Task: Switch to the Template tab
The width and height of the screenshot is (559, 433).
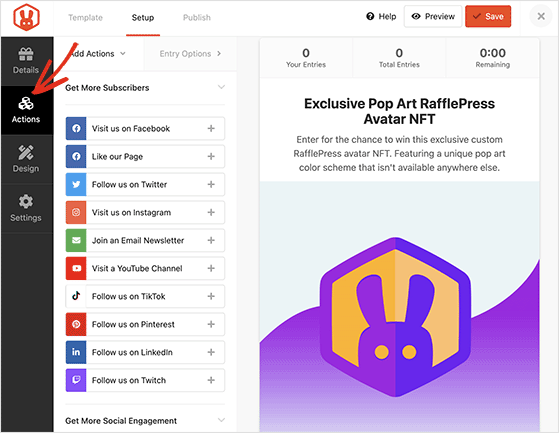Action: 85,17
